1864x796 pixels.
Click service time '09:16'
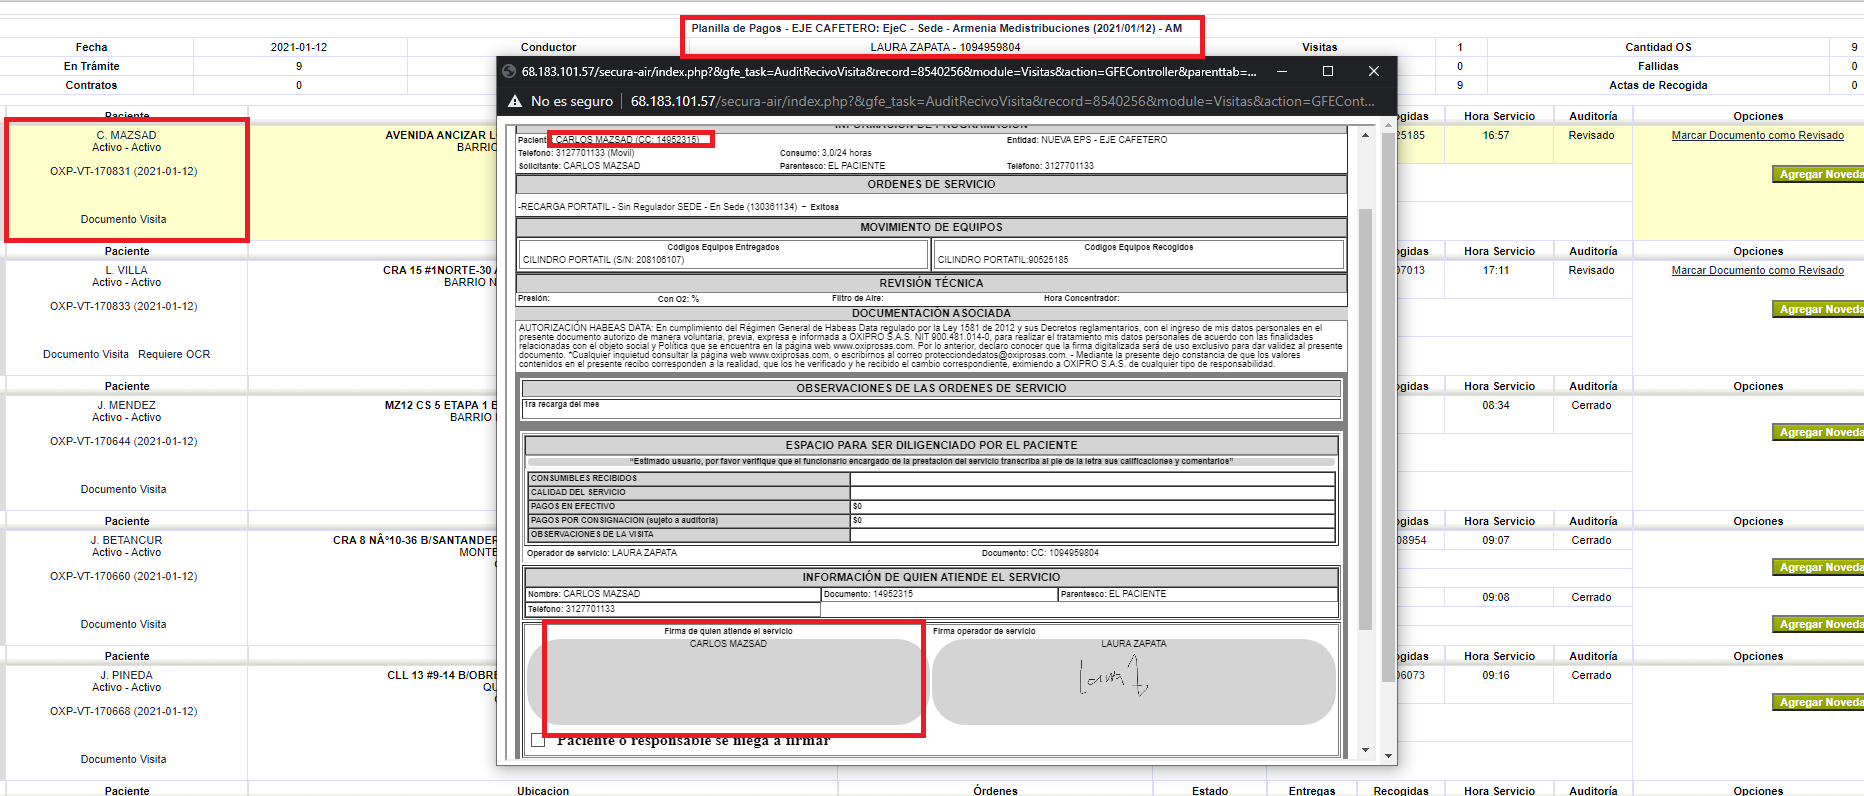pyautogui.click(x=1496, y=675)
